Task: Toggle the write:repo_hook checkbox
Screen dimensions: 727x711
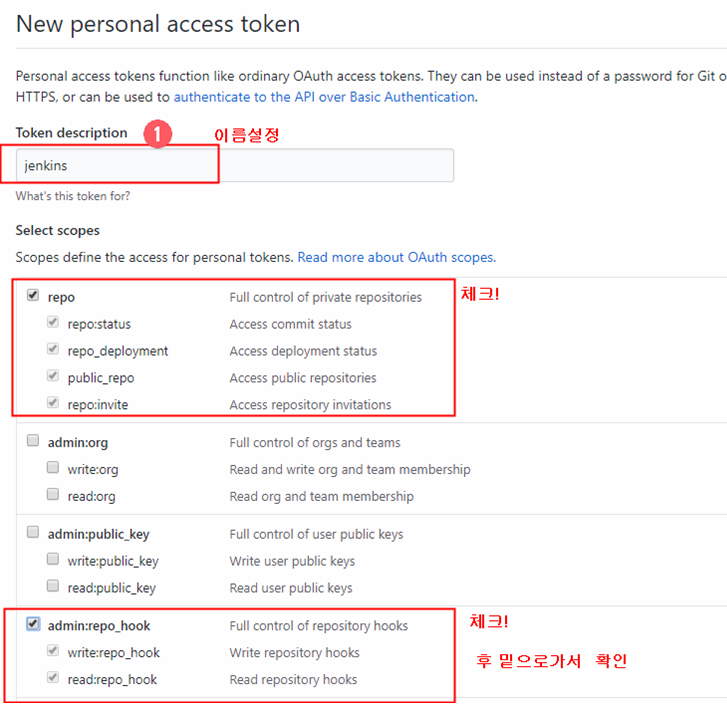Action: point(53,651)
